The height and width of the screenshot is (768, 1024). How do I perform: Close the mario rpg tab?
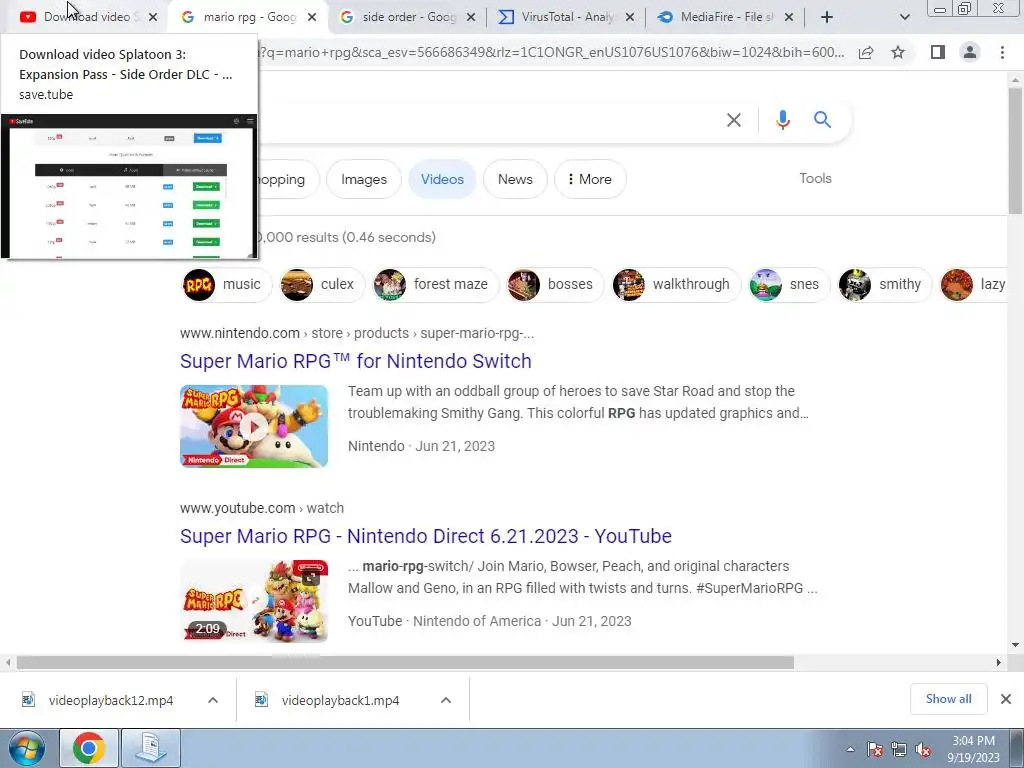point(312,17)
